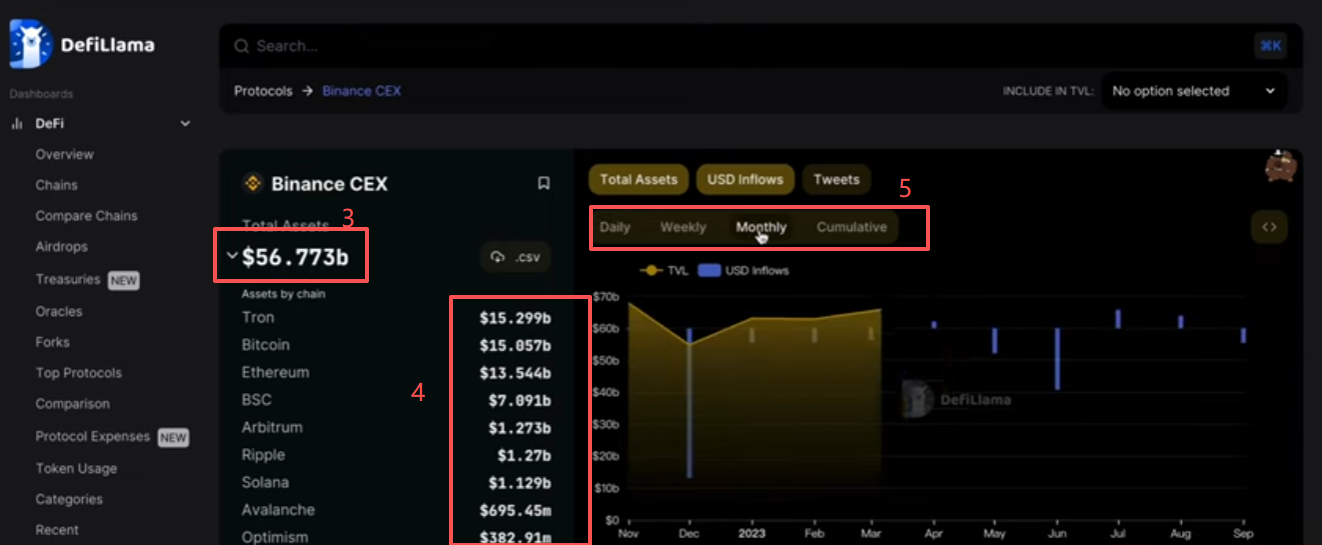Toggle the Tweets chart option

(836, 180)
